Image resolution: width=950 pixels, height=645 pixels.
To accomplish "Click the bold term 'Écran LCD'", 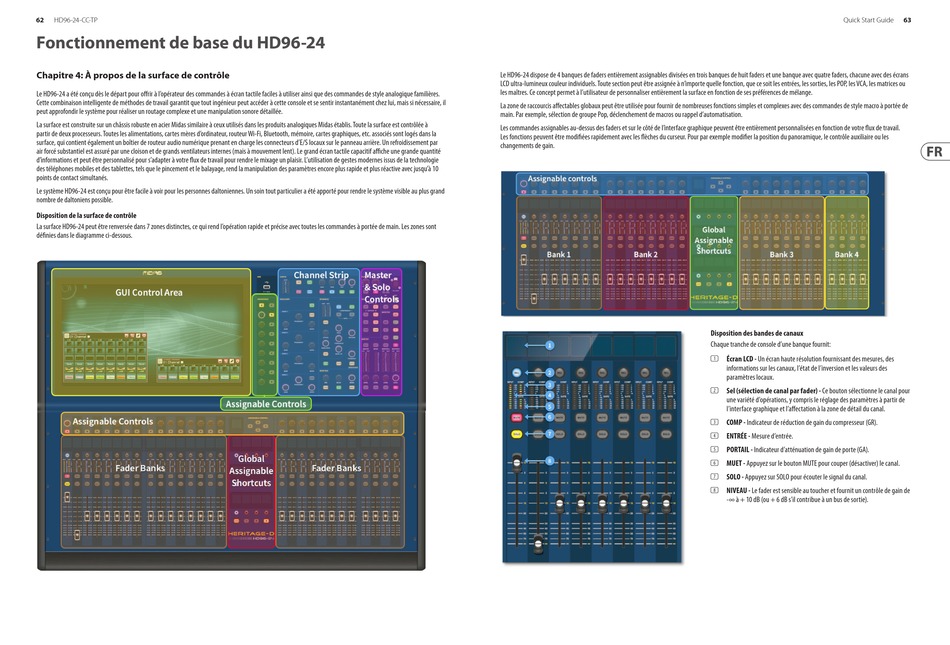I will point(739,359).
